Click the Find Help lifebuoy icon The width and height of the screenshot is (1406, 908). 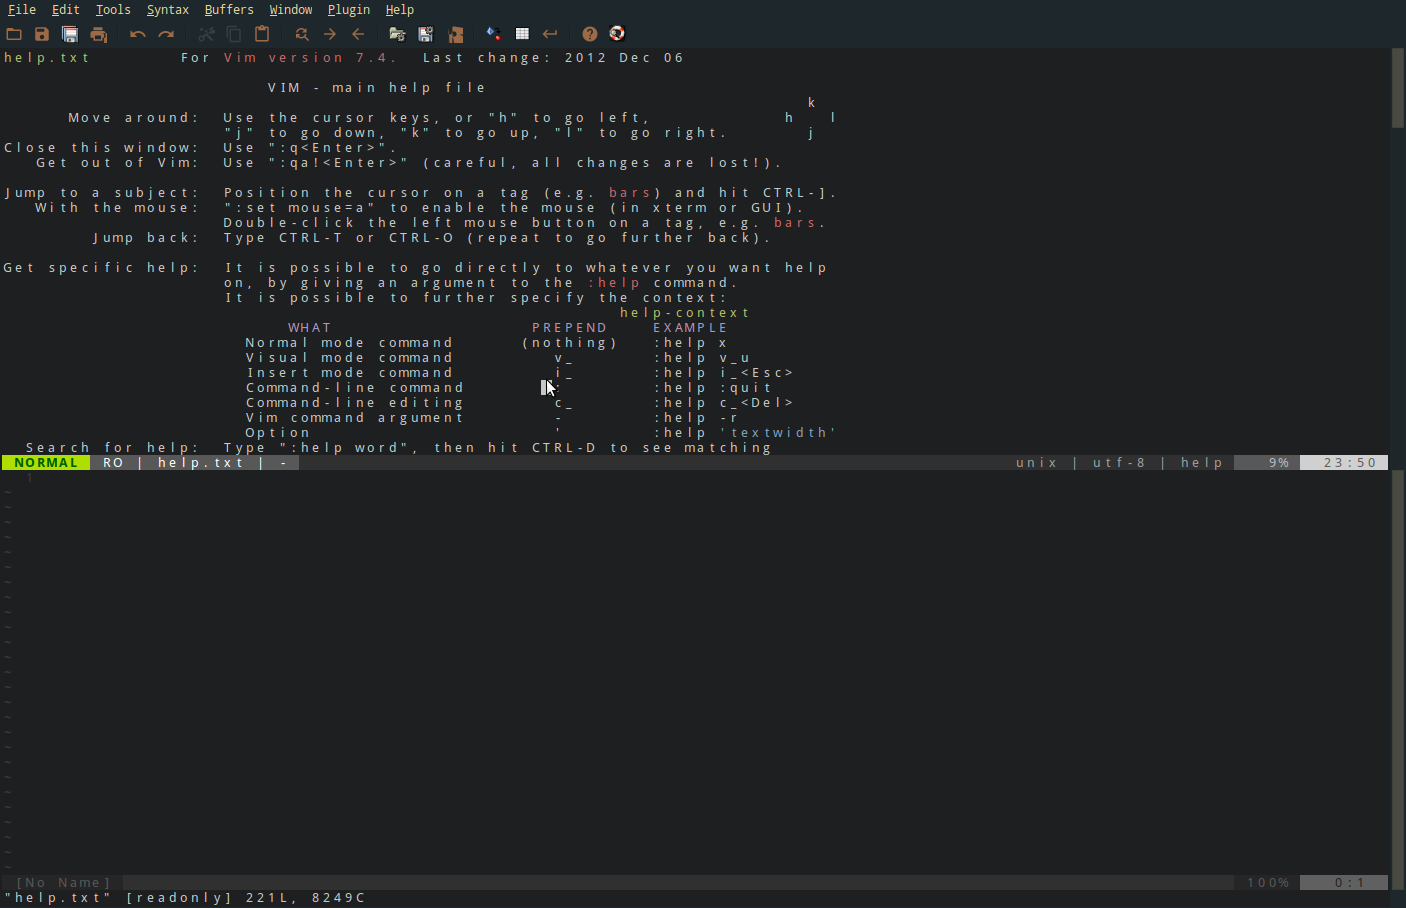click(618, 34)
